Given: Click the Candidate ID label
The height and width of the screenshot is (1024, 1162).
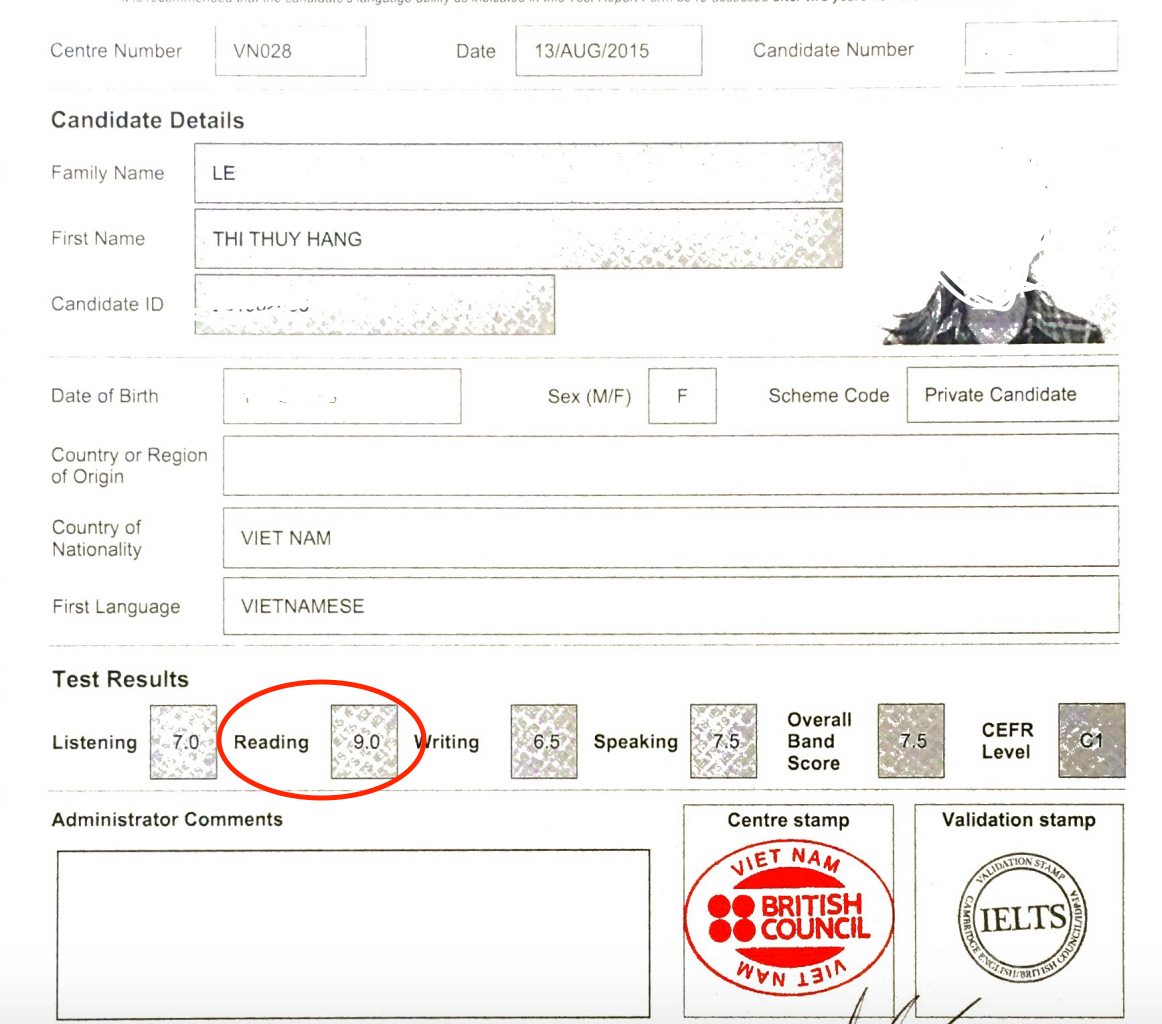Looking at the screenshot, I should [107, 304].
